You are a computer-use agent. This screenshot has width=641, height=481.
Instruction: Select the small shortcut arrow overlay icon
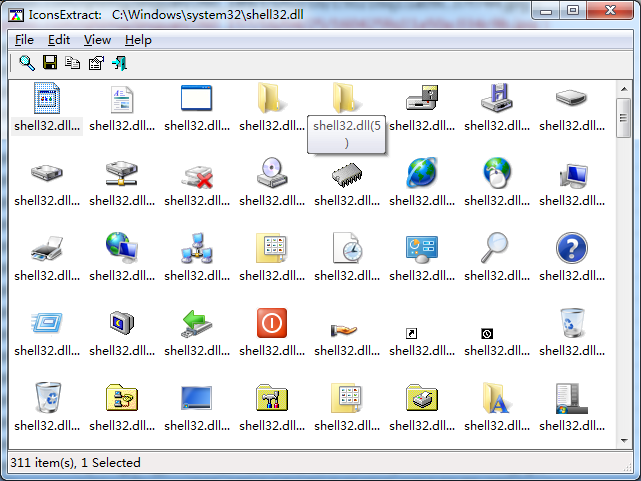[x=412, y=333]
